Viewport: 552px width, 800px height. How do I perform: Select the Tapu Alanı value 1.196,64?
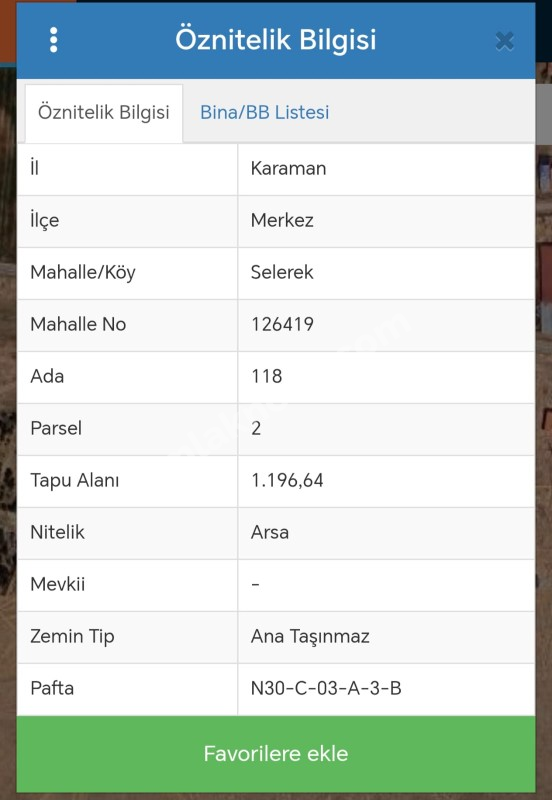[x=287, y=481]
